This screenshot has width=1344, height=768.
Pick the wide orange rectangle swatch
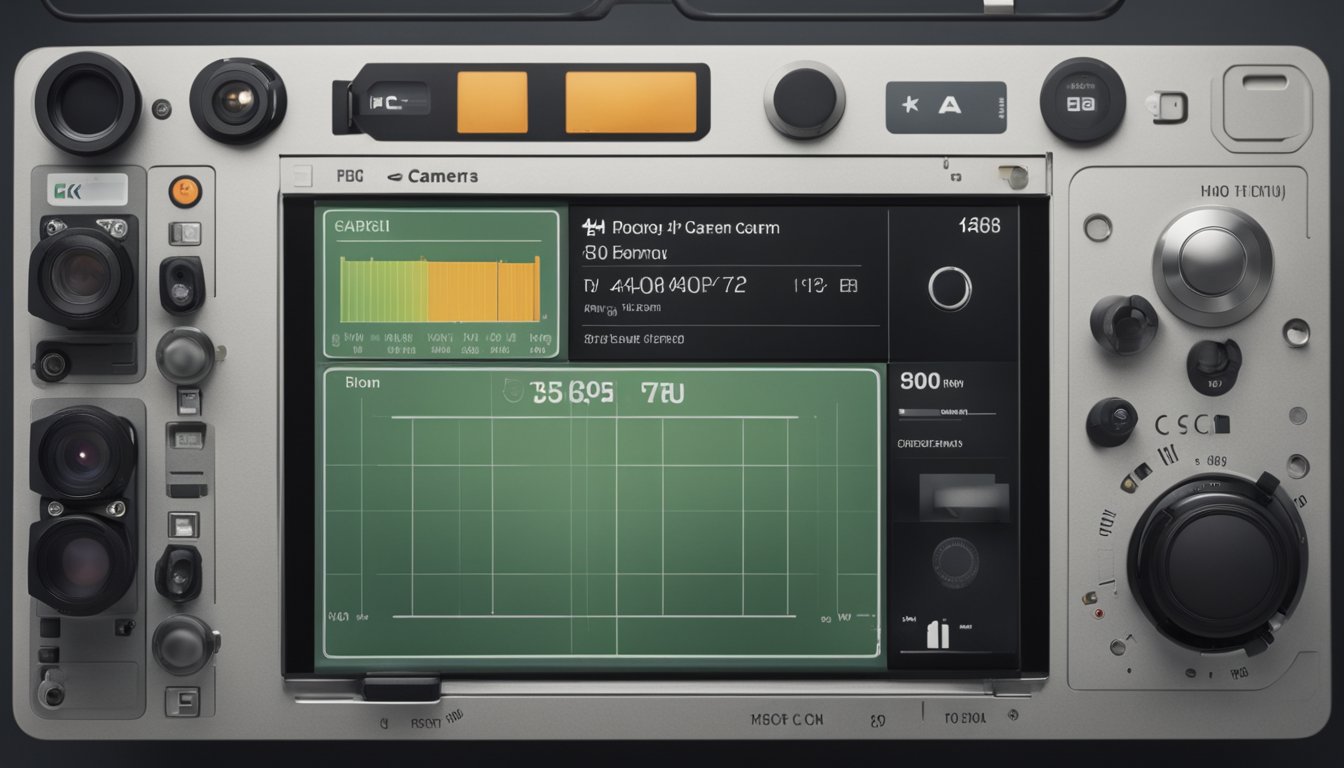630,102
